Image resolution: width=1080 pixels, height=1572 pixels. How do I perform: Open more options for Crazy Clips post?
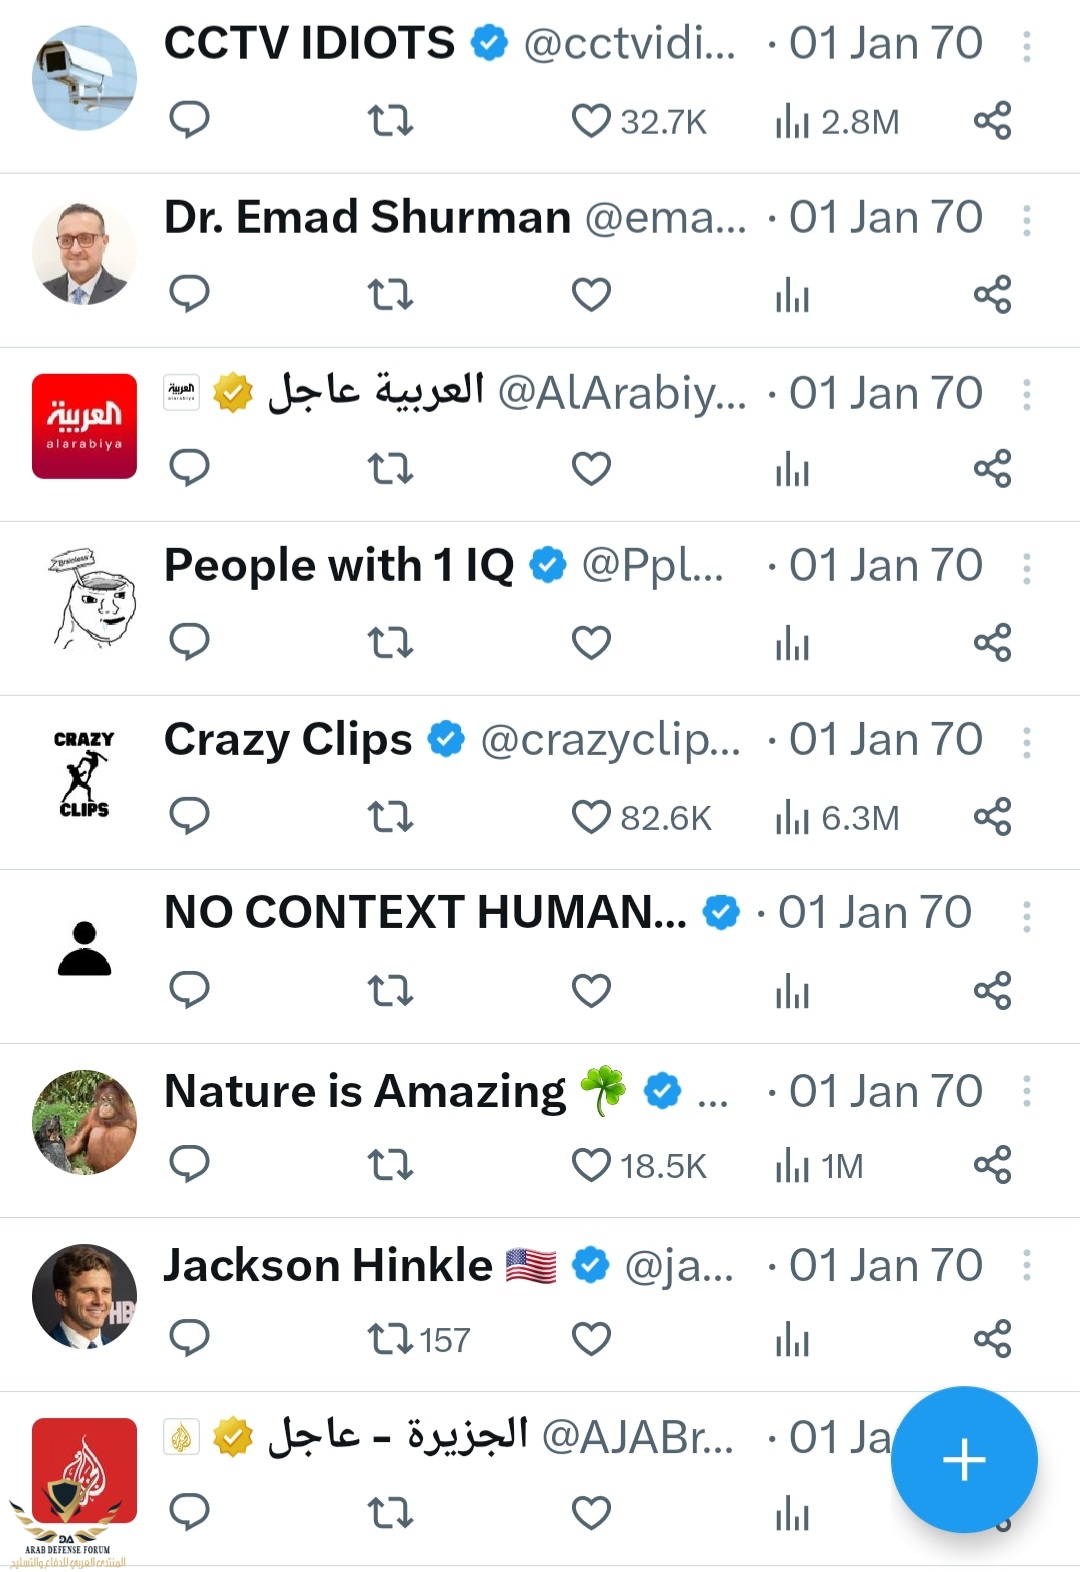click(x=1027, y=742)
